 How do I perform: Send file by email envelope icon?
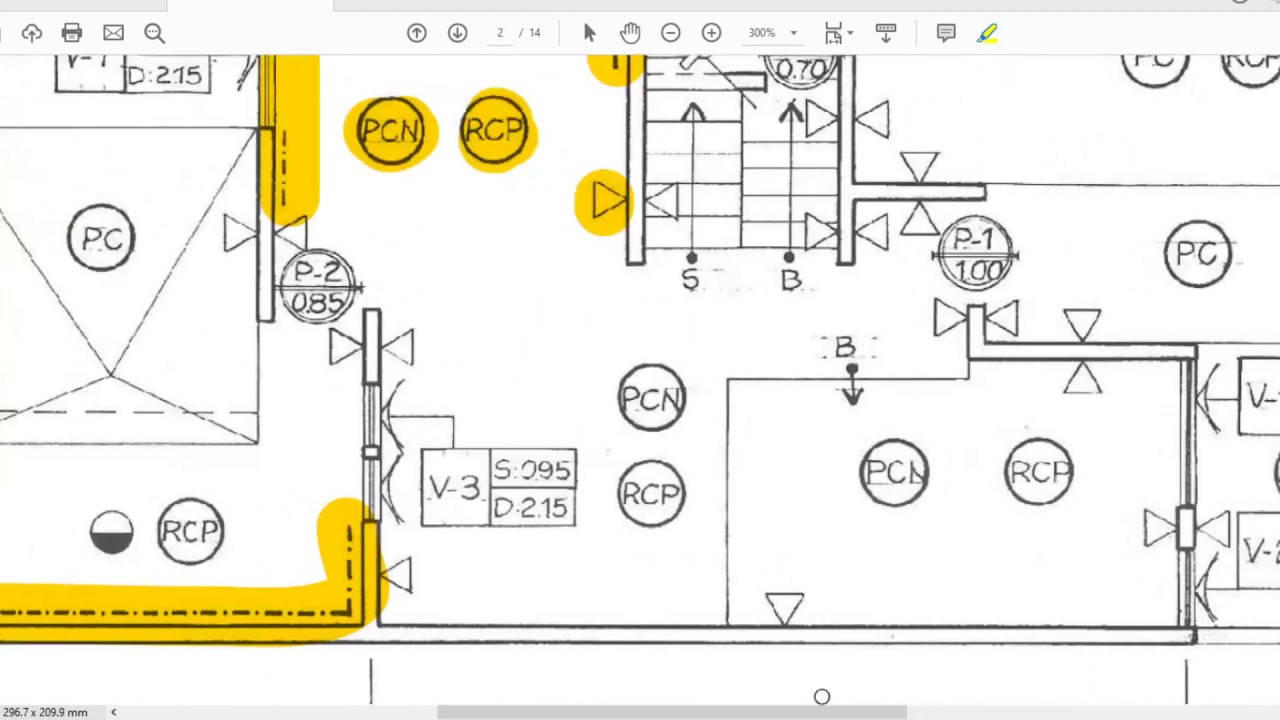(x=113, y=33)
